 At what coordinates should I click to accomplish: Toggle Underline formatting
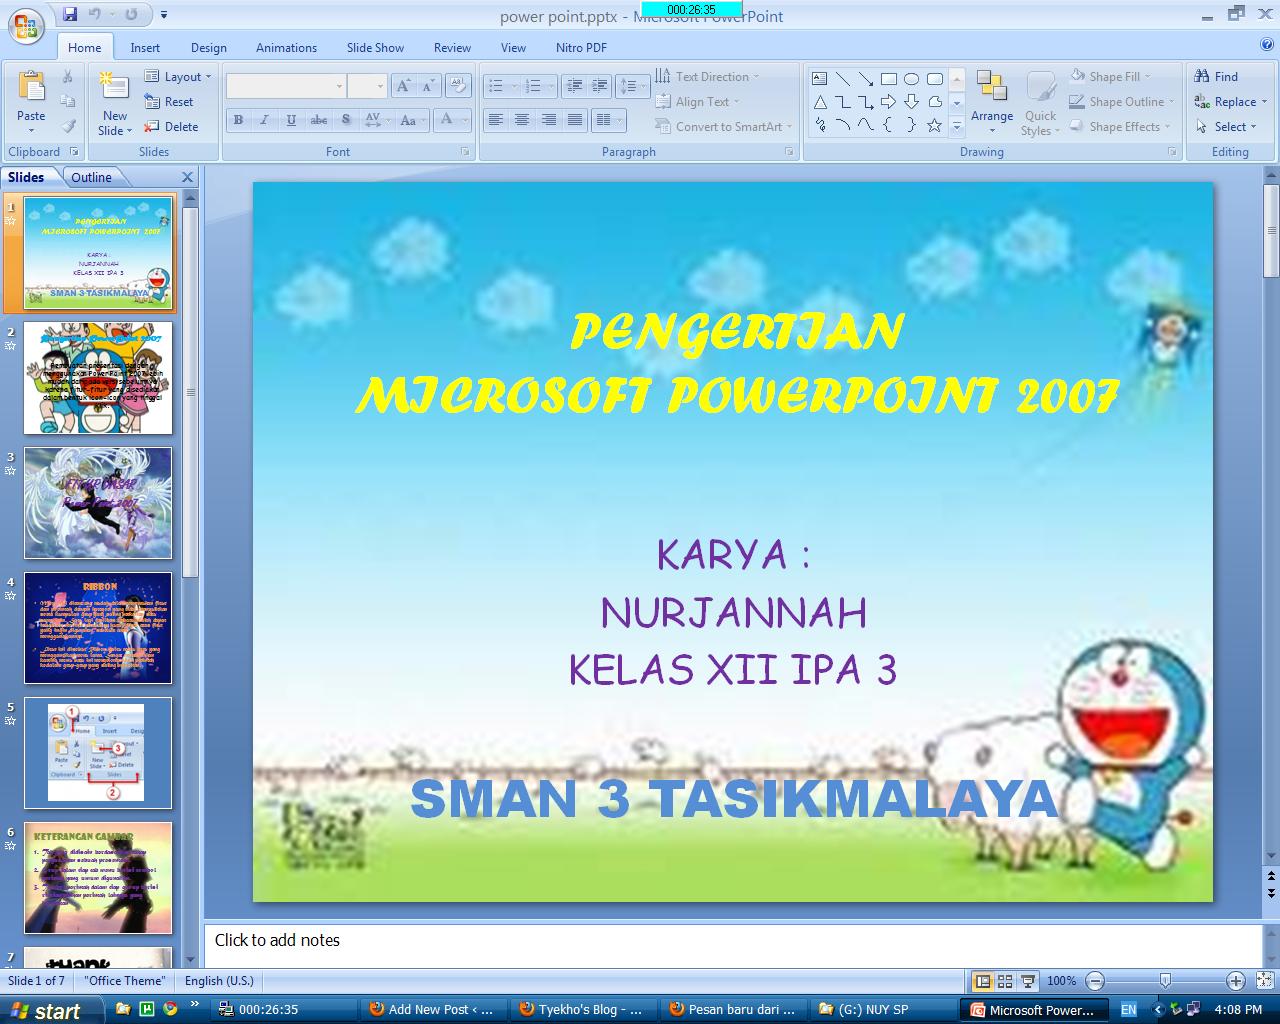tap(291, 120)
